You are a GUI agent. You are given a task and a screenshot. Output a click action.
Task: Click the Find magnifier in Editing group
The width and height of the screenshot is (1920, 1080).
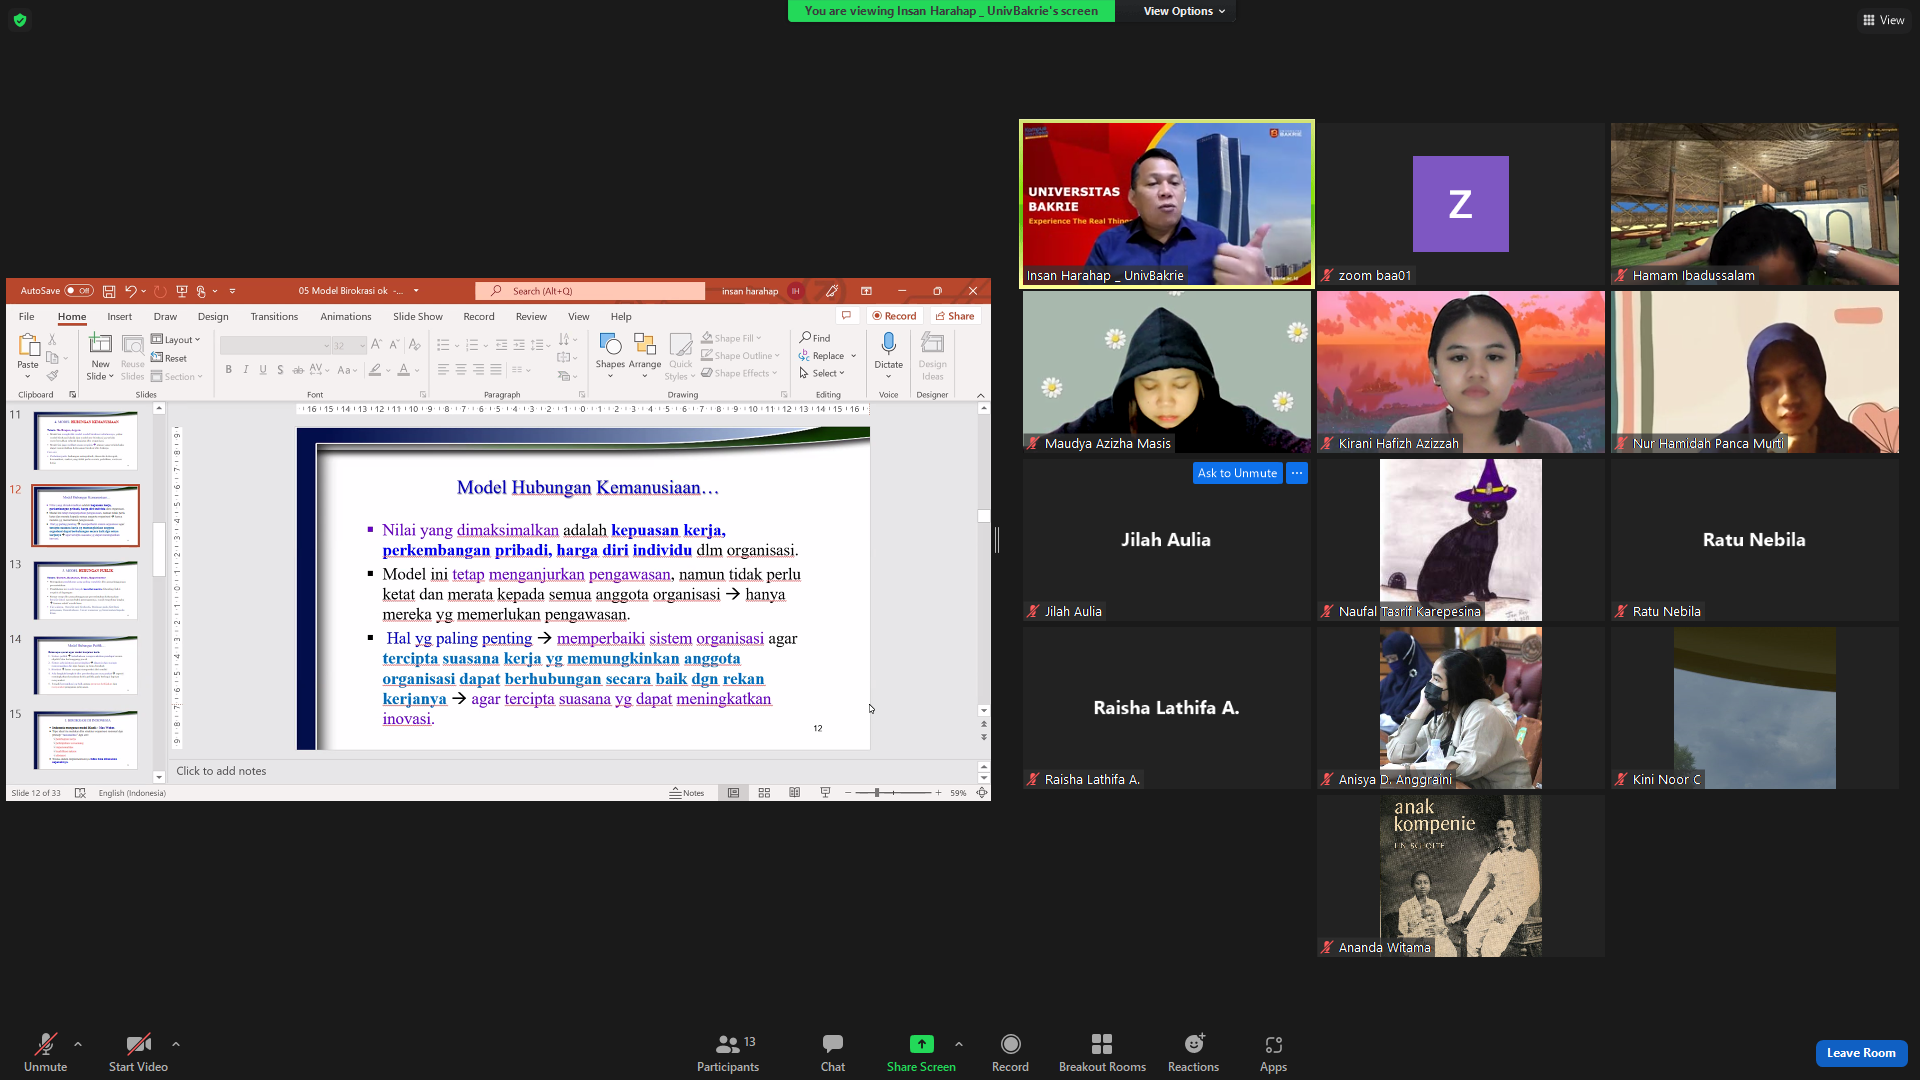(x=805, y=338)
